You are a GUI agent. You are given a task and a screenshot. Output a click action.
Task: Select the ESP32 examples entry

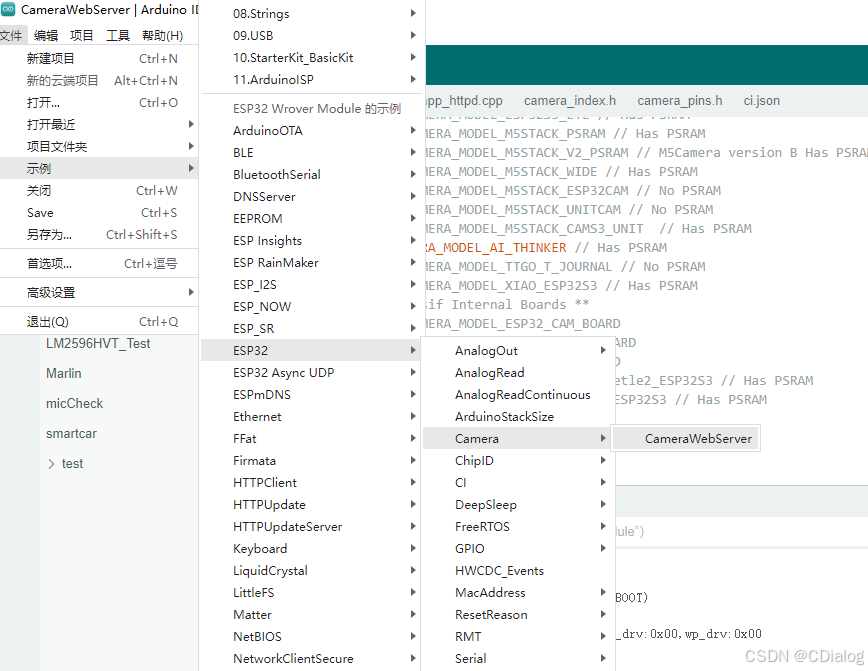tap(313, 350)
